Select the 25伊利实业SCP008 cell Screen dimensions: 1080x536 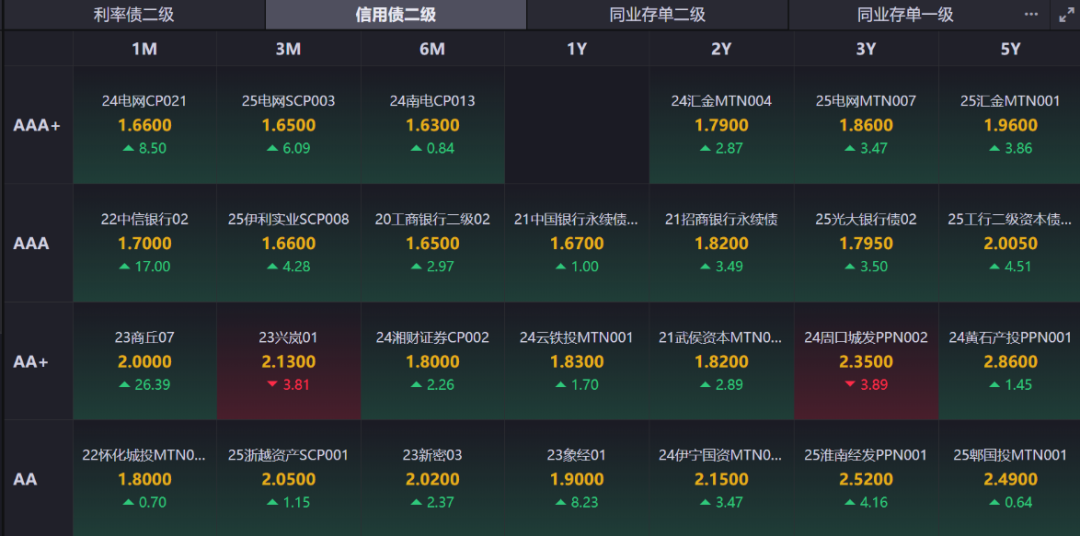click(x=289, y=243)
